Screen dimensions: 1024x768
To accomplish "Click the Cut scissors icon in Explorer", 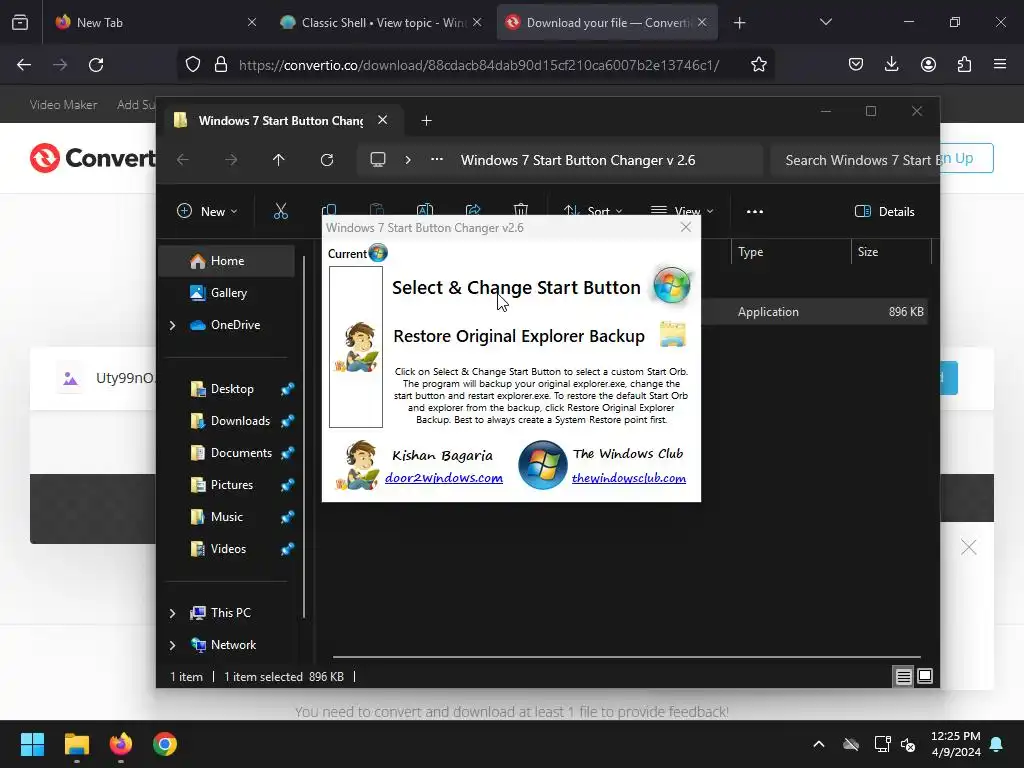I will 281,211.
